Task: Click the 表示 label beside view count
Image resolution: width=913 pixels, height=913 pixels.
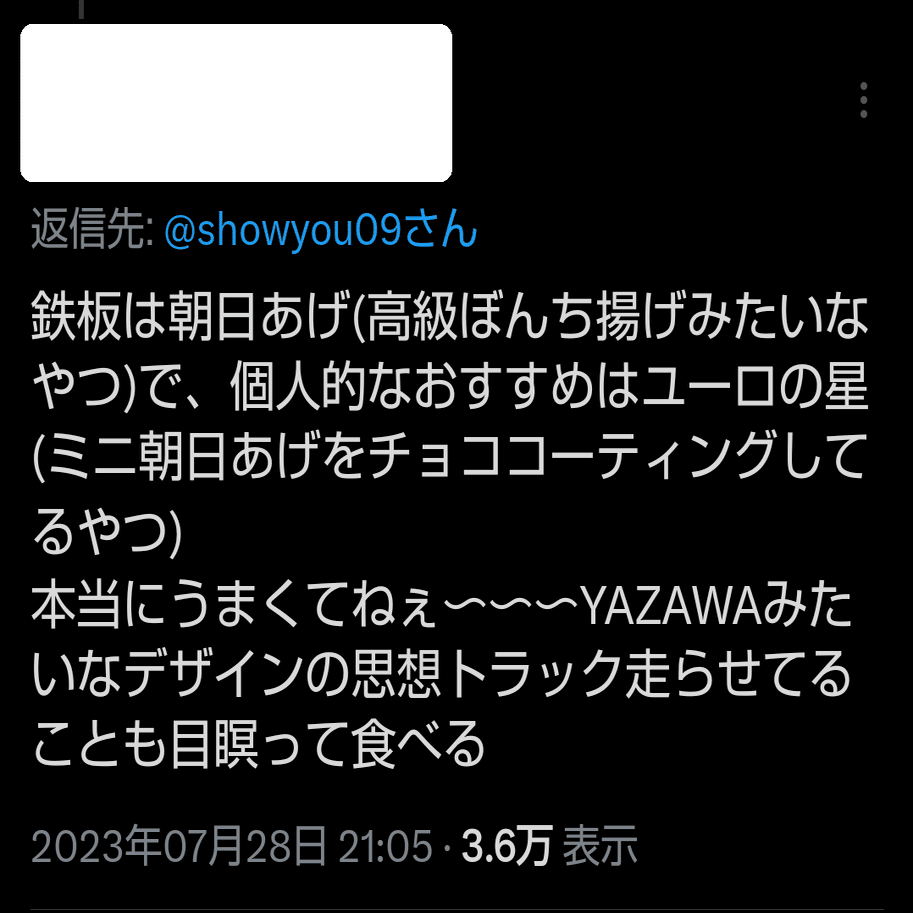Action: [x=600, y=846]
